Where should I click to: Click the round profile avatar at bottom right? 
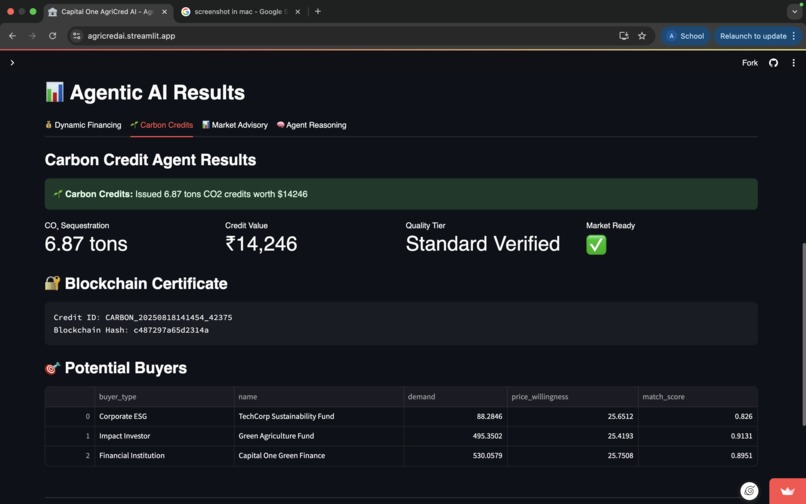749,491
